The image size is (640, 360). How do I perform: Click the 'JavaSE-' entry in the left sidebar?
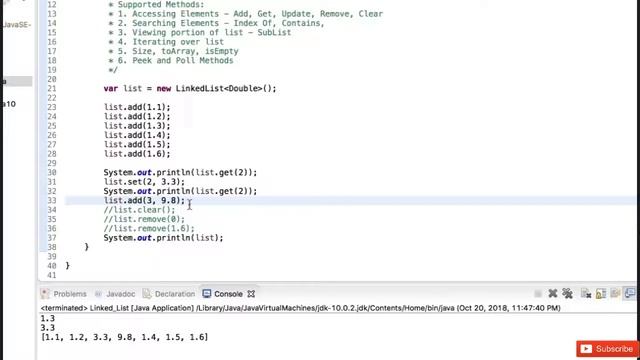[x=17, y=25]
